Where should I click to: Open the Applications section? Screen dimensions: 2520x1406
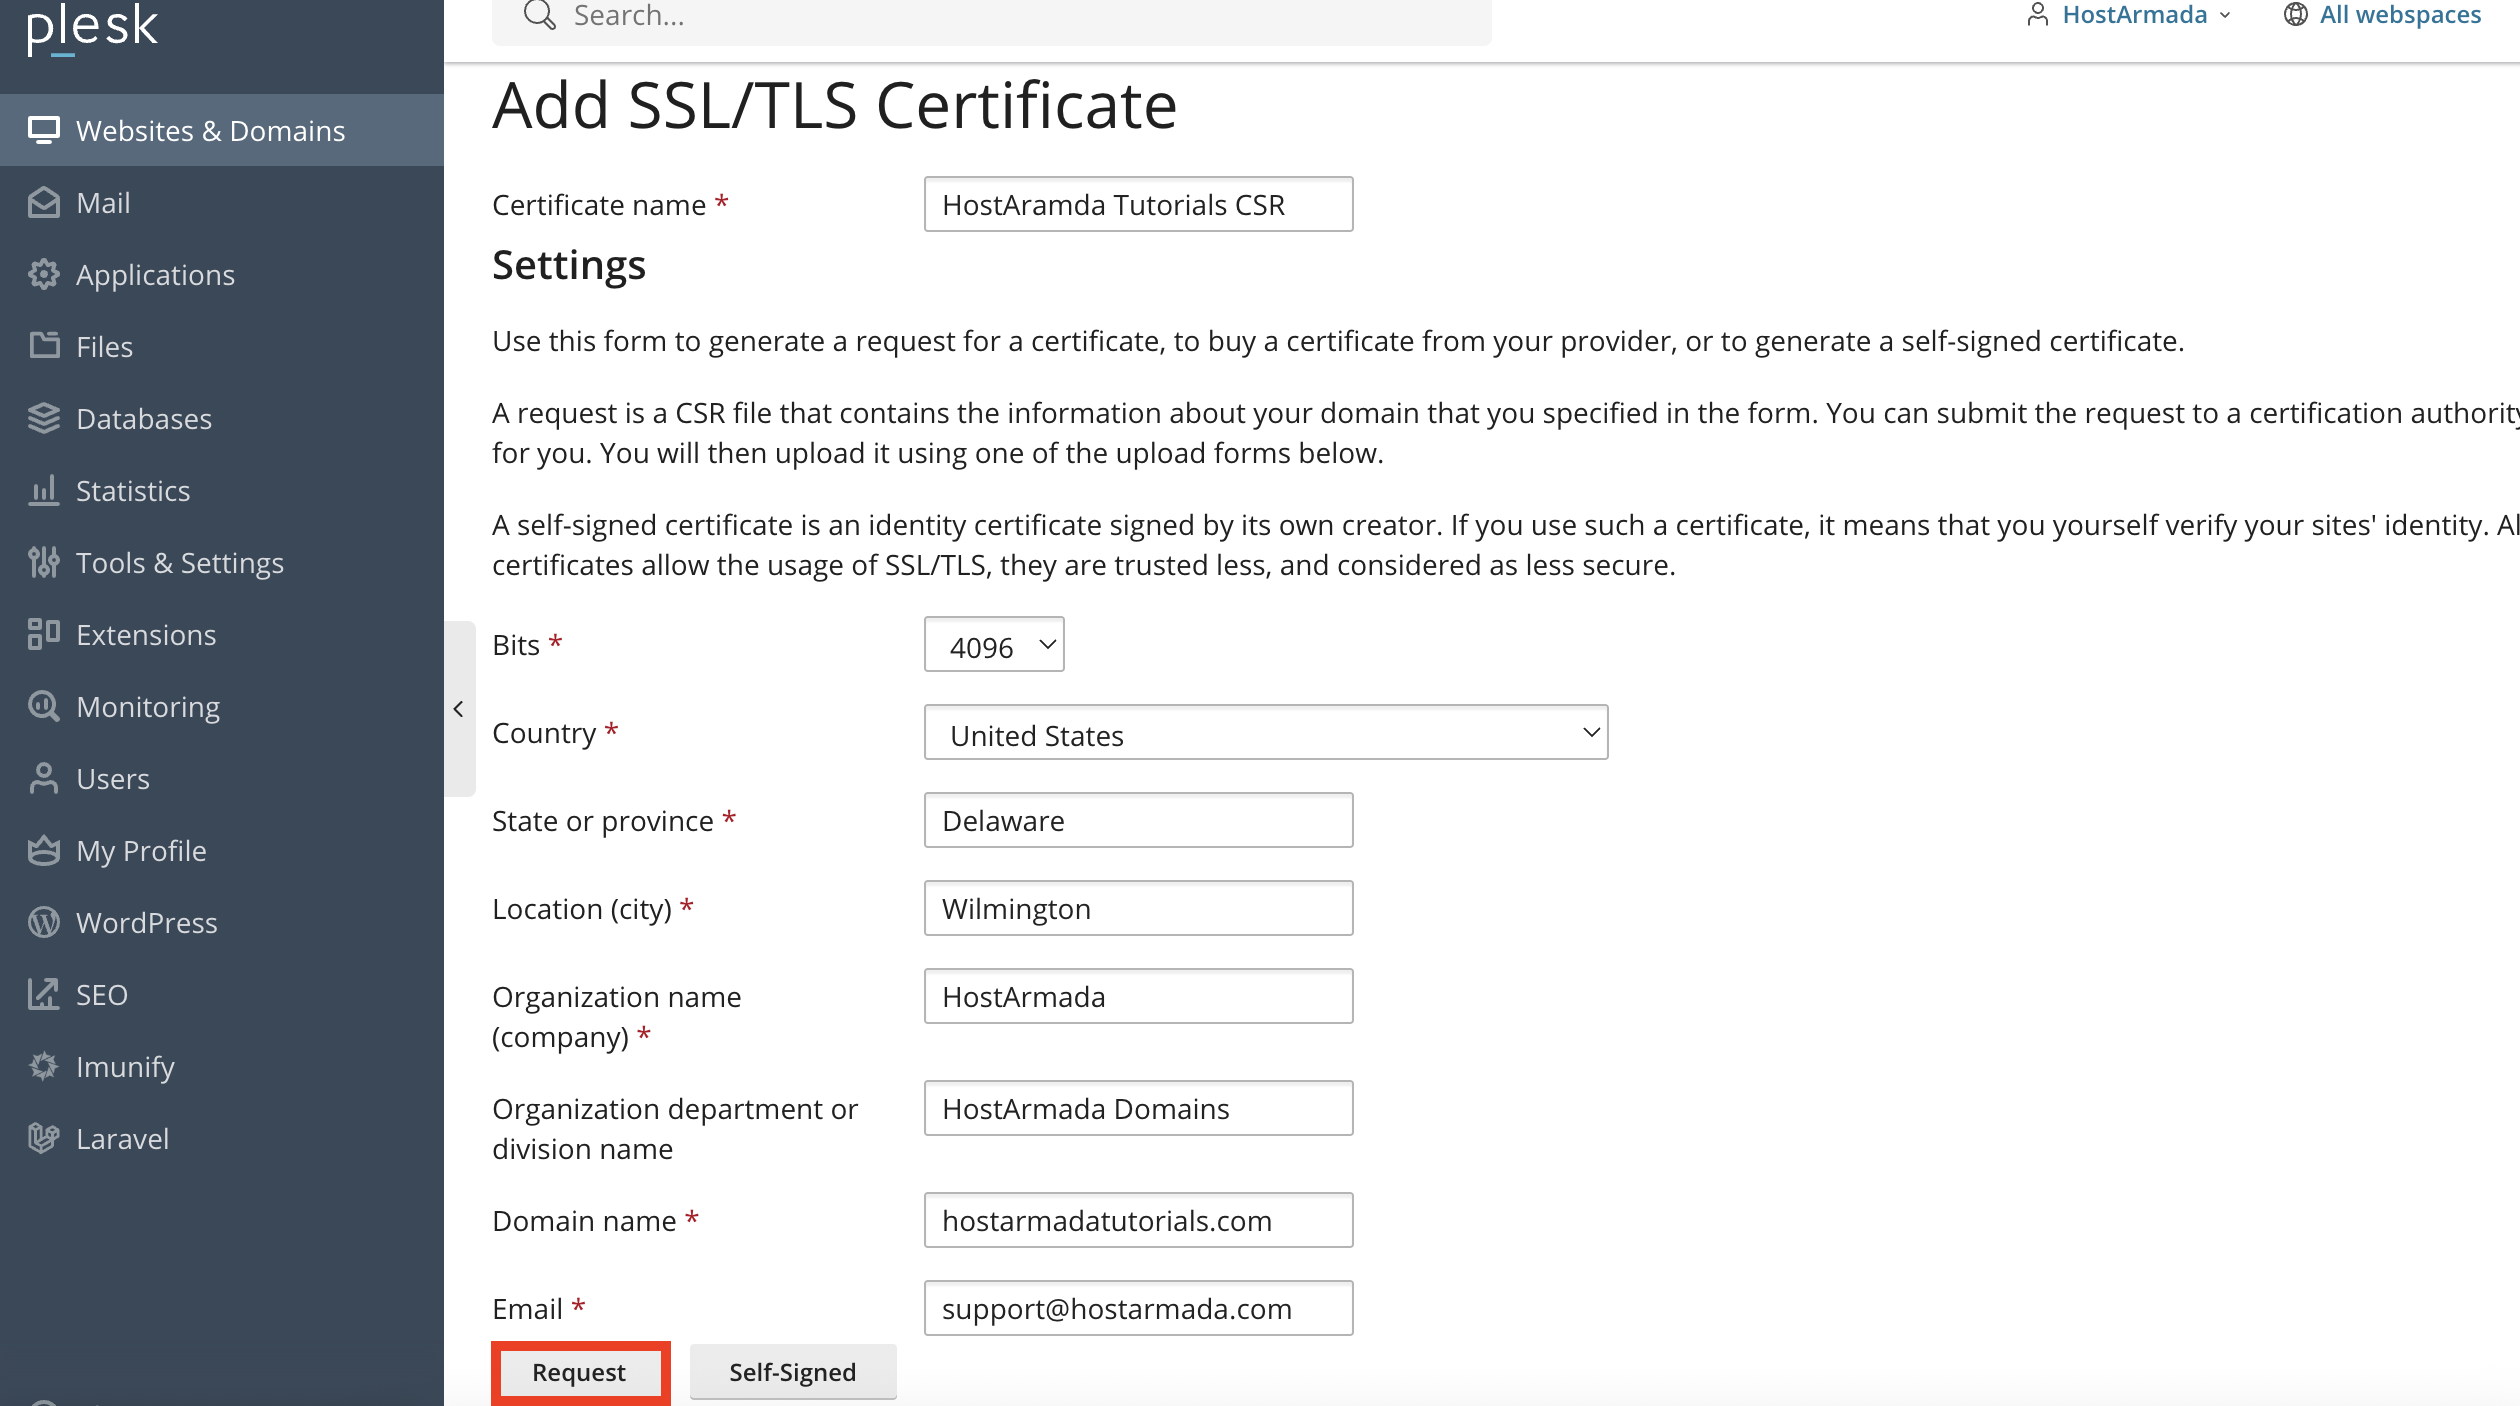click(x=155, y=274)
